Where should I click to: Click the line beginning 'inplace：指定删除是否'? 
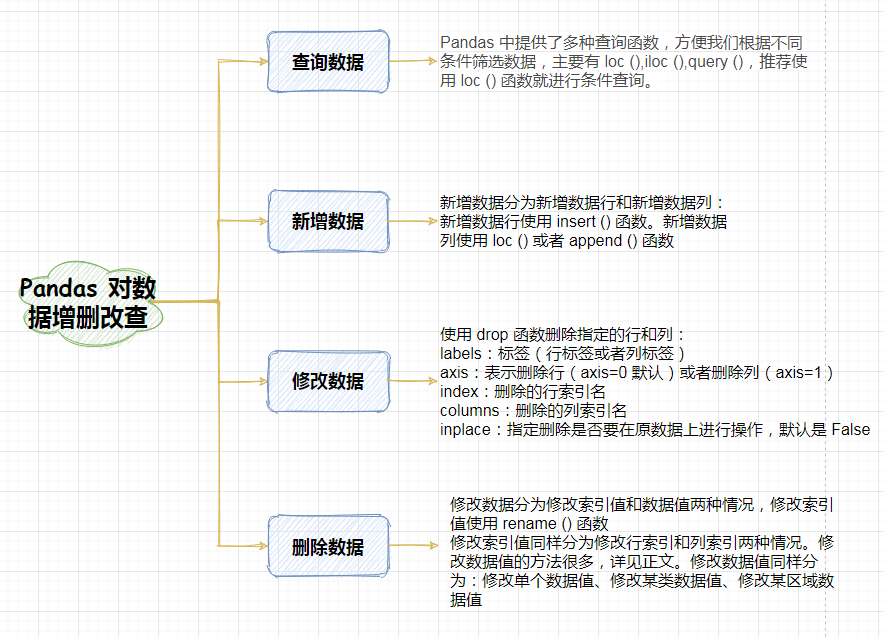(655, 430)
